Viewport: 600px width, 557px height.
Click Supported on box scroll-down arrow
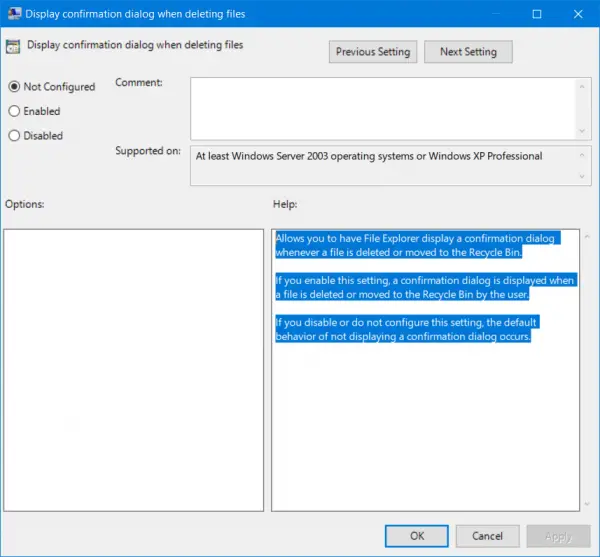(582, 176)
